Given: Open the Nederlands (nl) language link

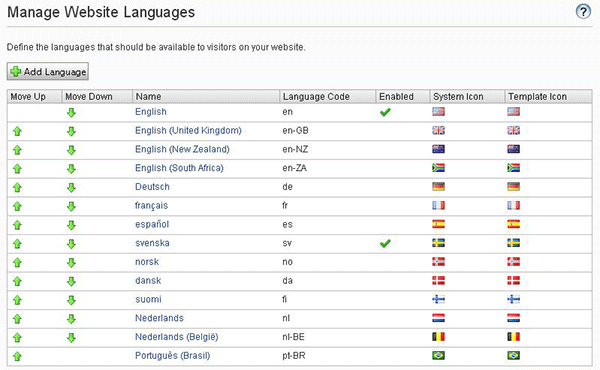Looking at the screenshot, I should (x=159, y=318).
